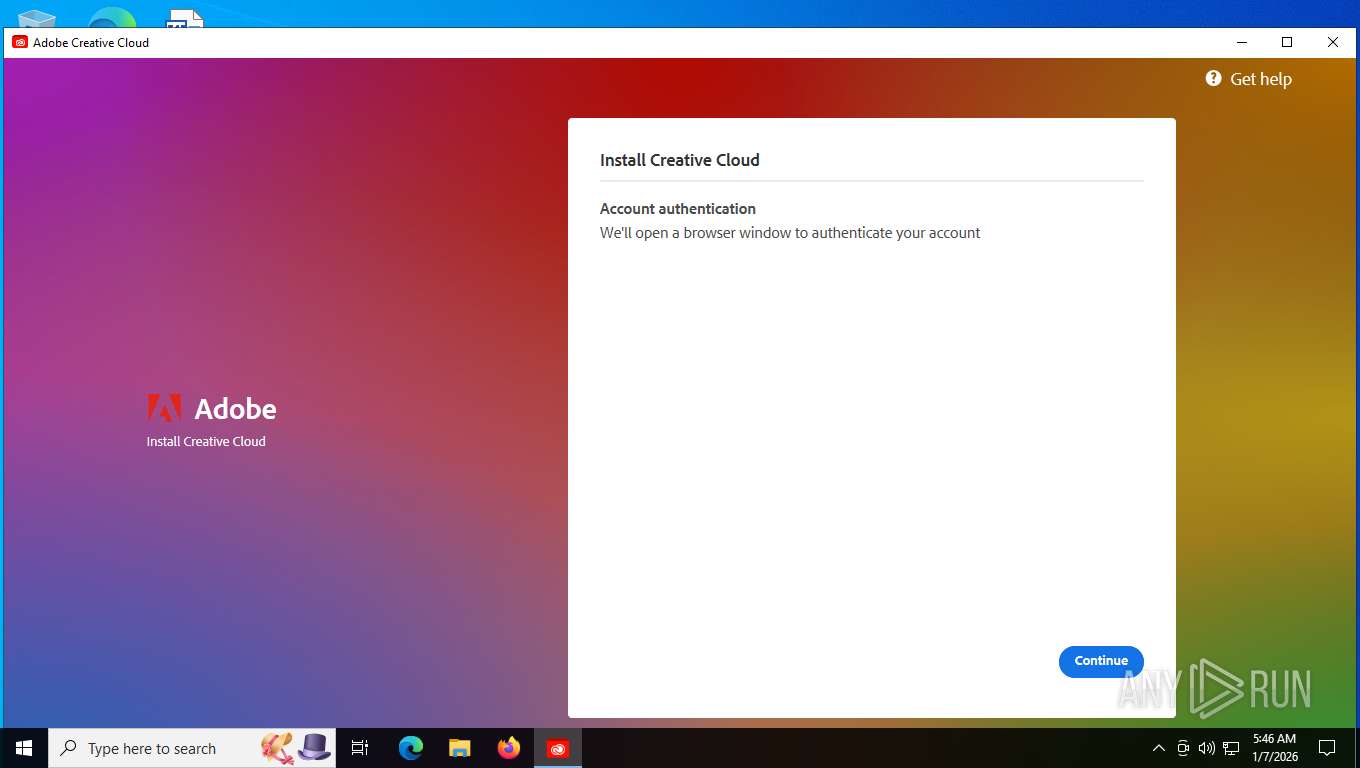The image size is (1360, 768).
Task: Click the Account authentication label
Action: click(678, 209)
